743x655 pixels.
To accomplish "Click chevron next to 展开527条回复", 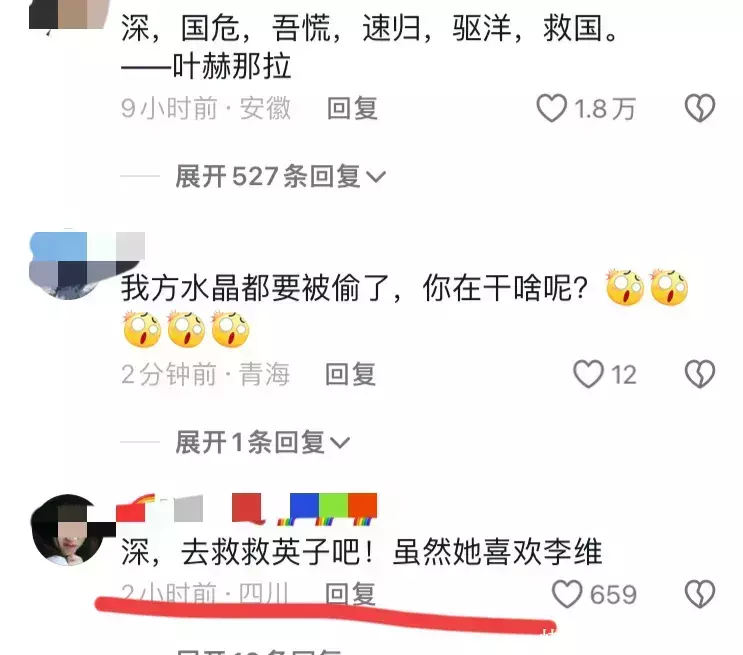I will [x=376, y=178].
